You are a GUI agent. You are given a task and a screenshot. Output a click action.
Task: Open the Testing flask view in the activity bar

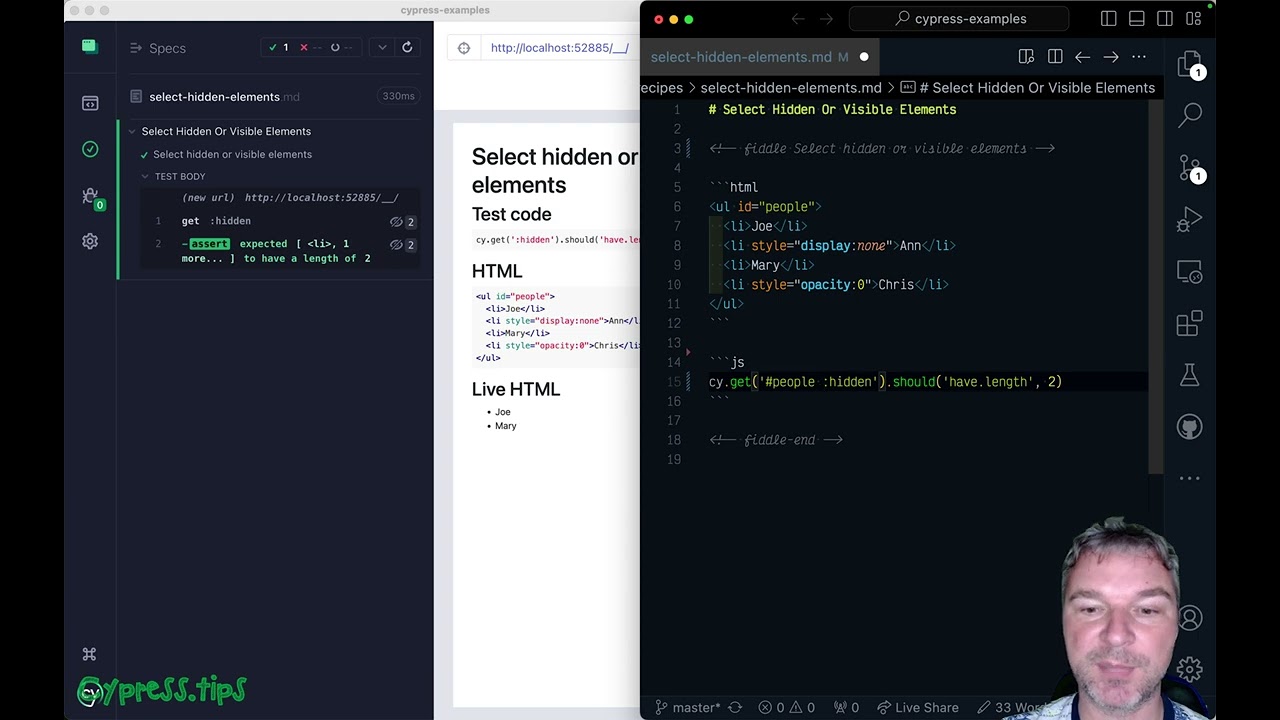tap(1190, 375)
